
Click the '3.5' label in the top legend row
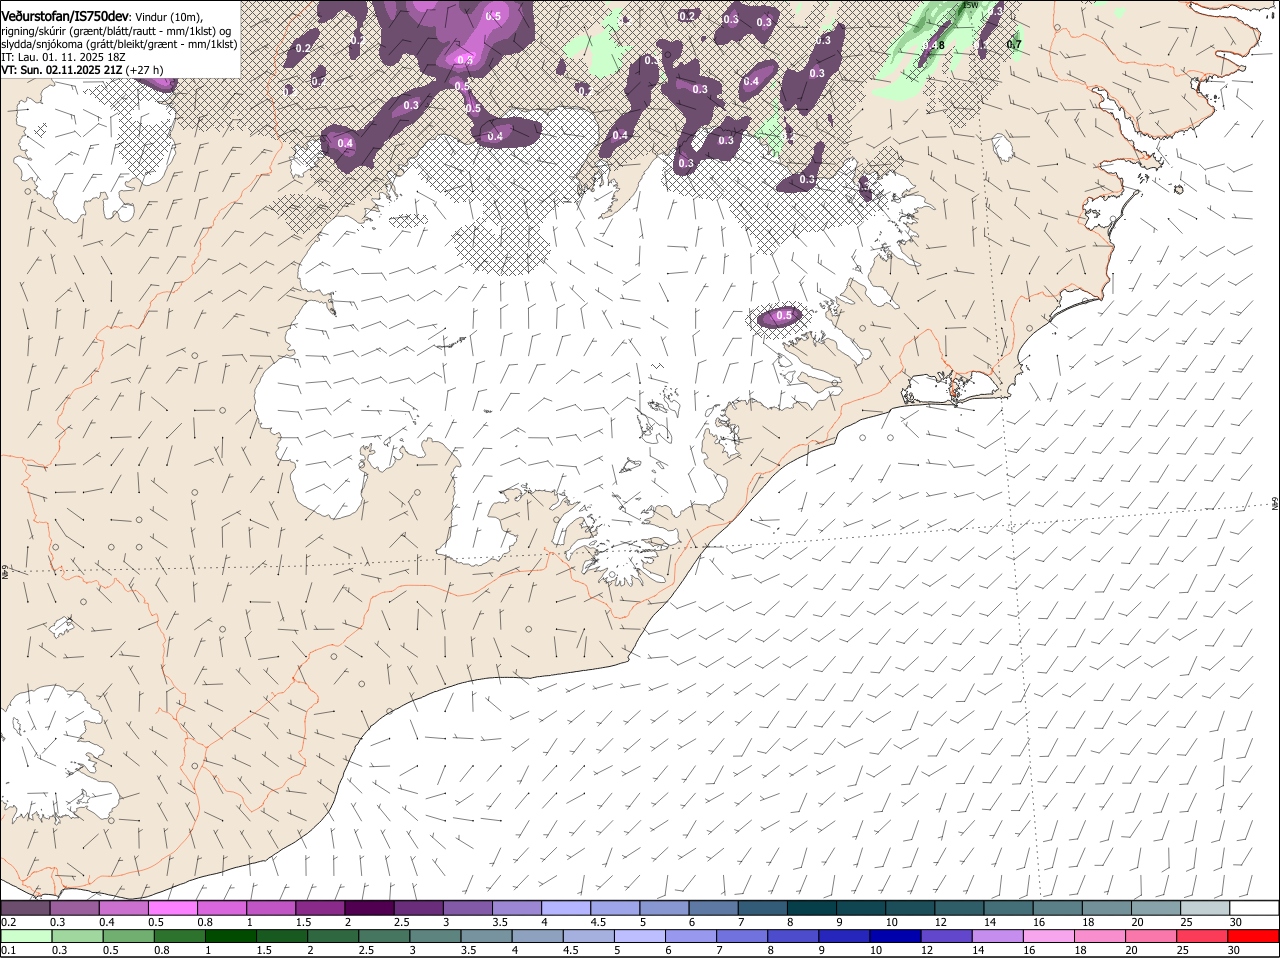coord(500,922)
